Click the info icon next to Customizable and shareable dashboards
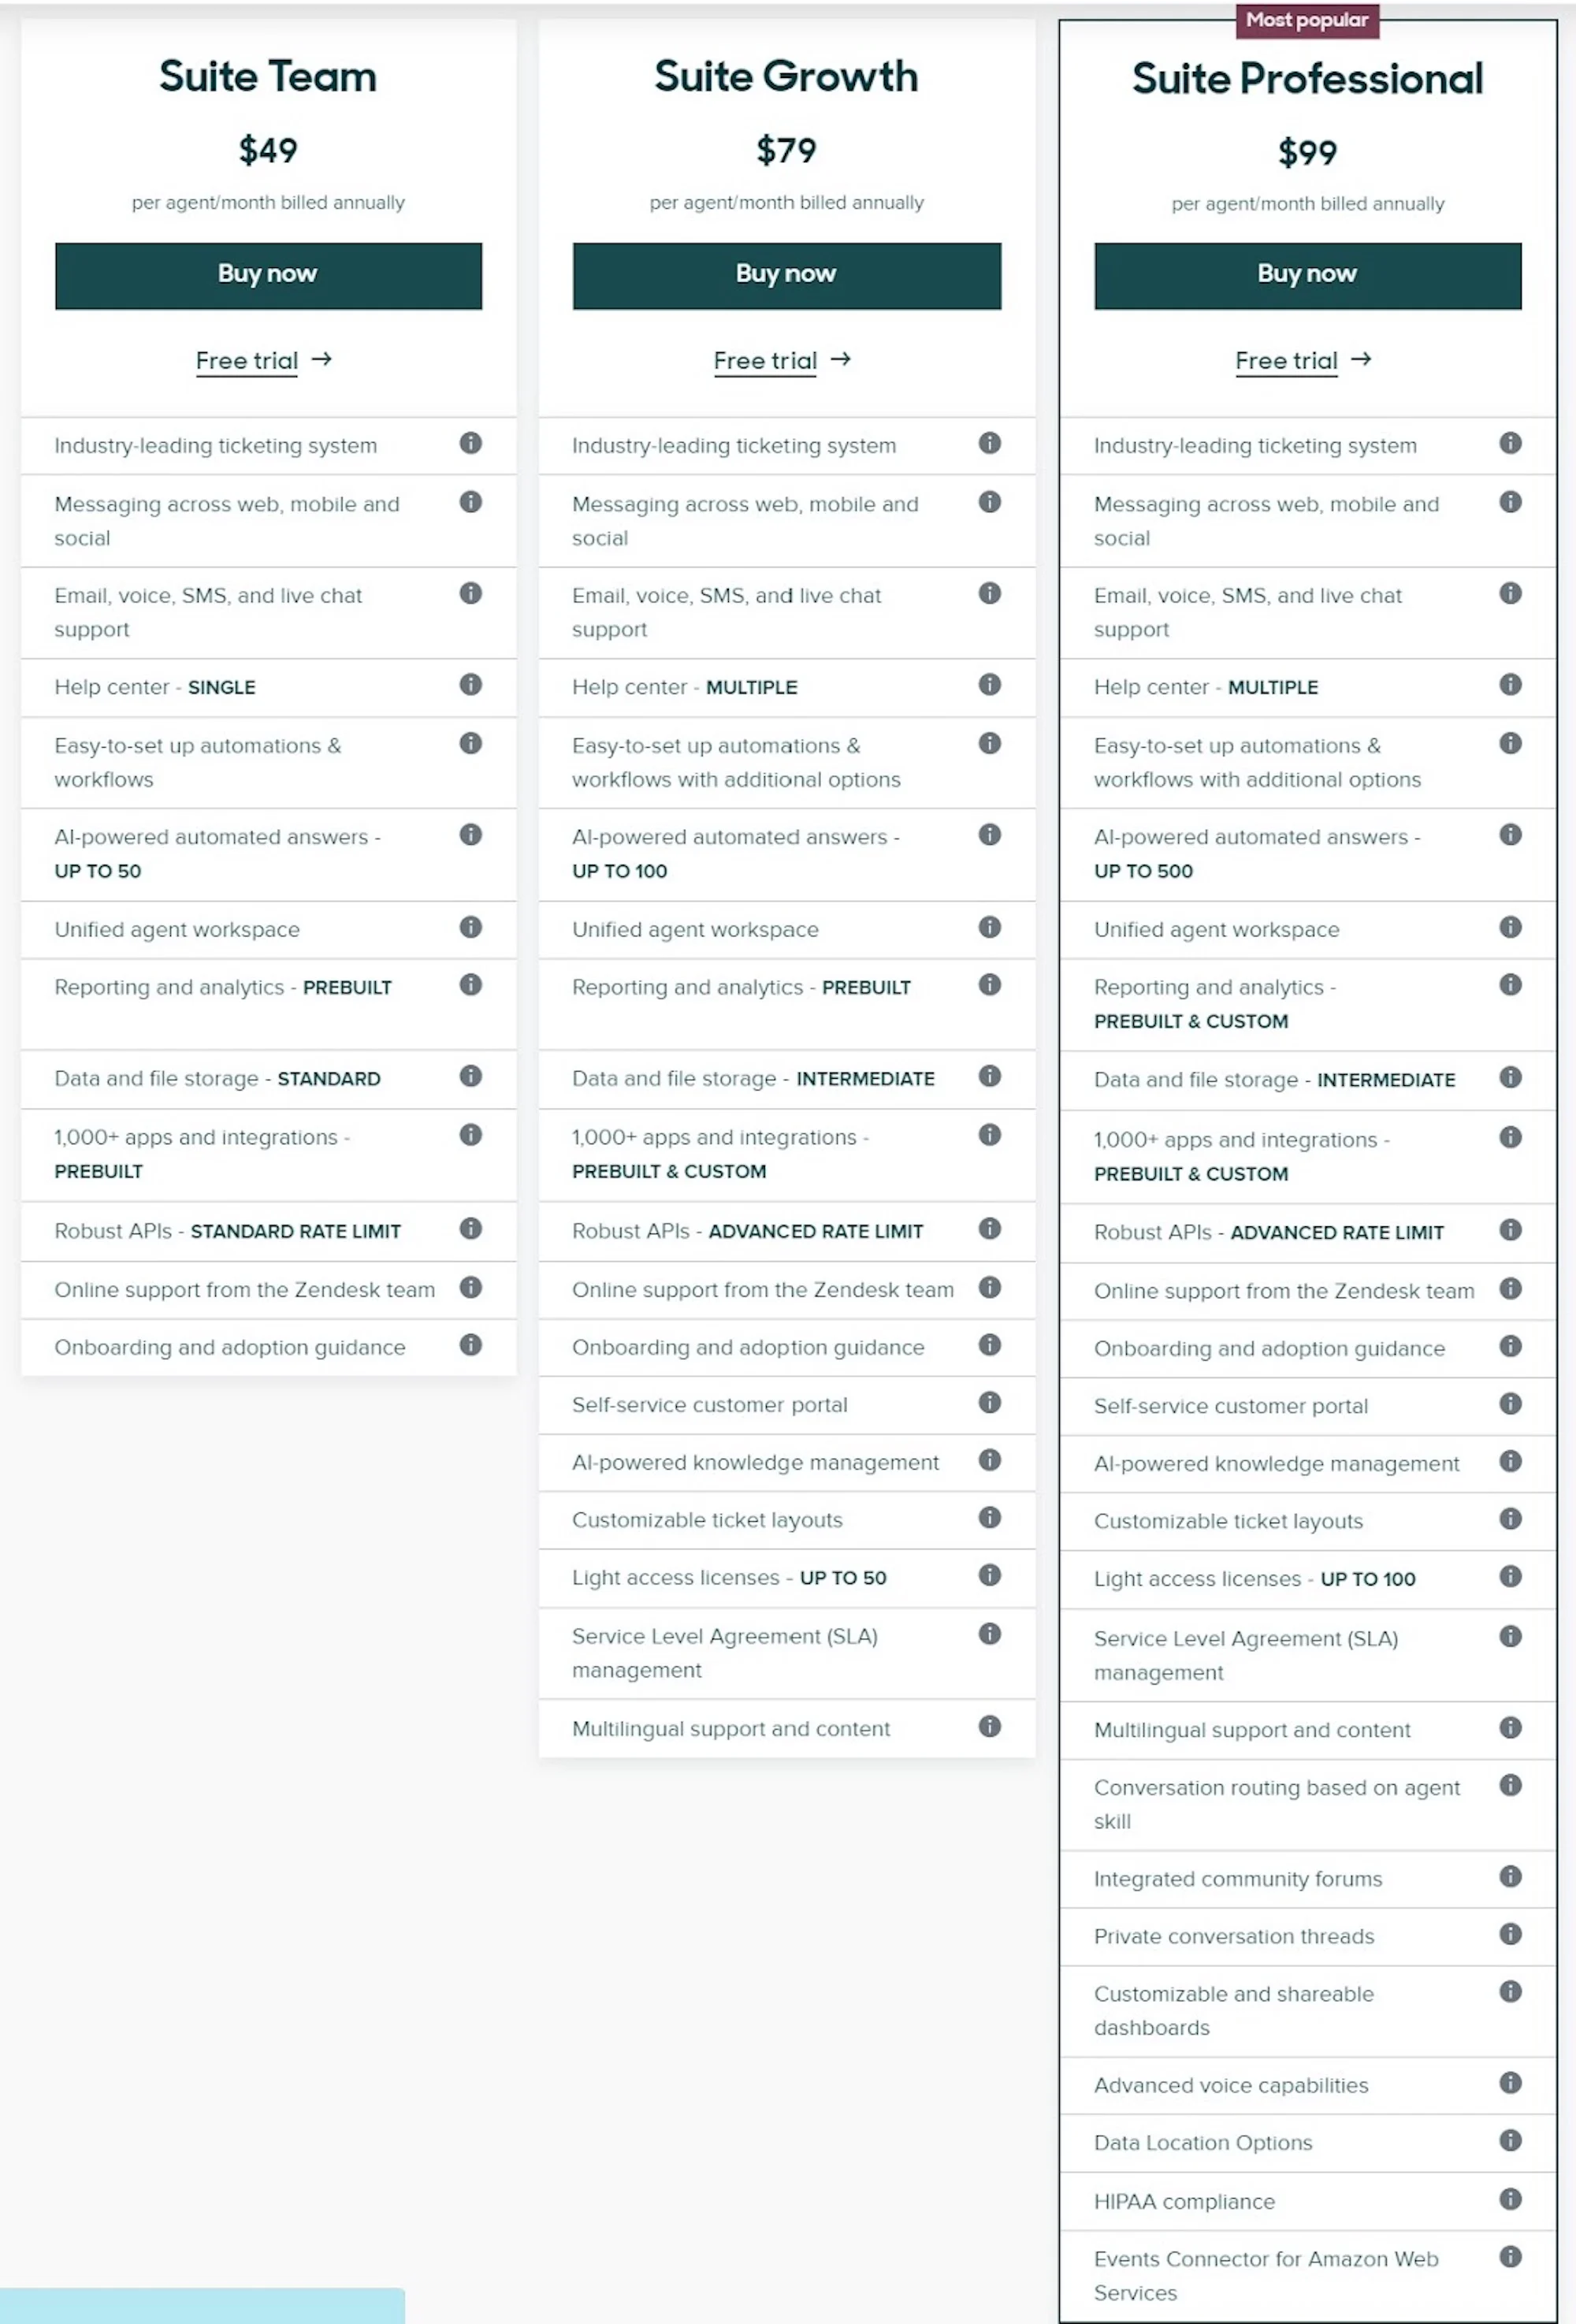The height and width of the screenshot is (2324, 1576). 1504,1991
